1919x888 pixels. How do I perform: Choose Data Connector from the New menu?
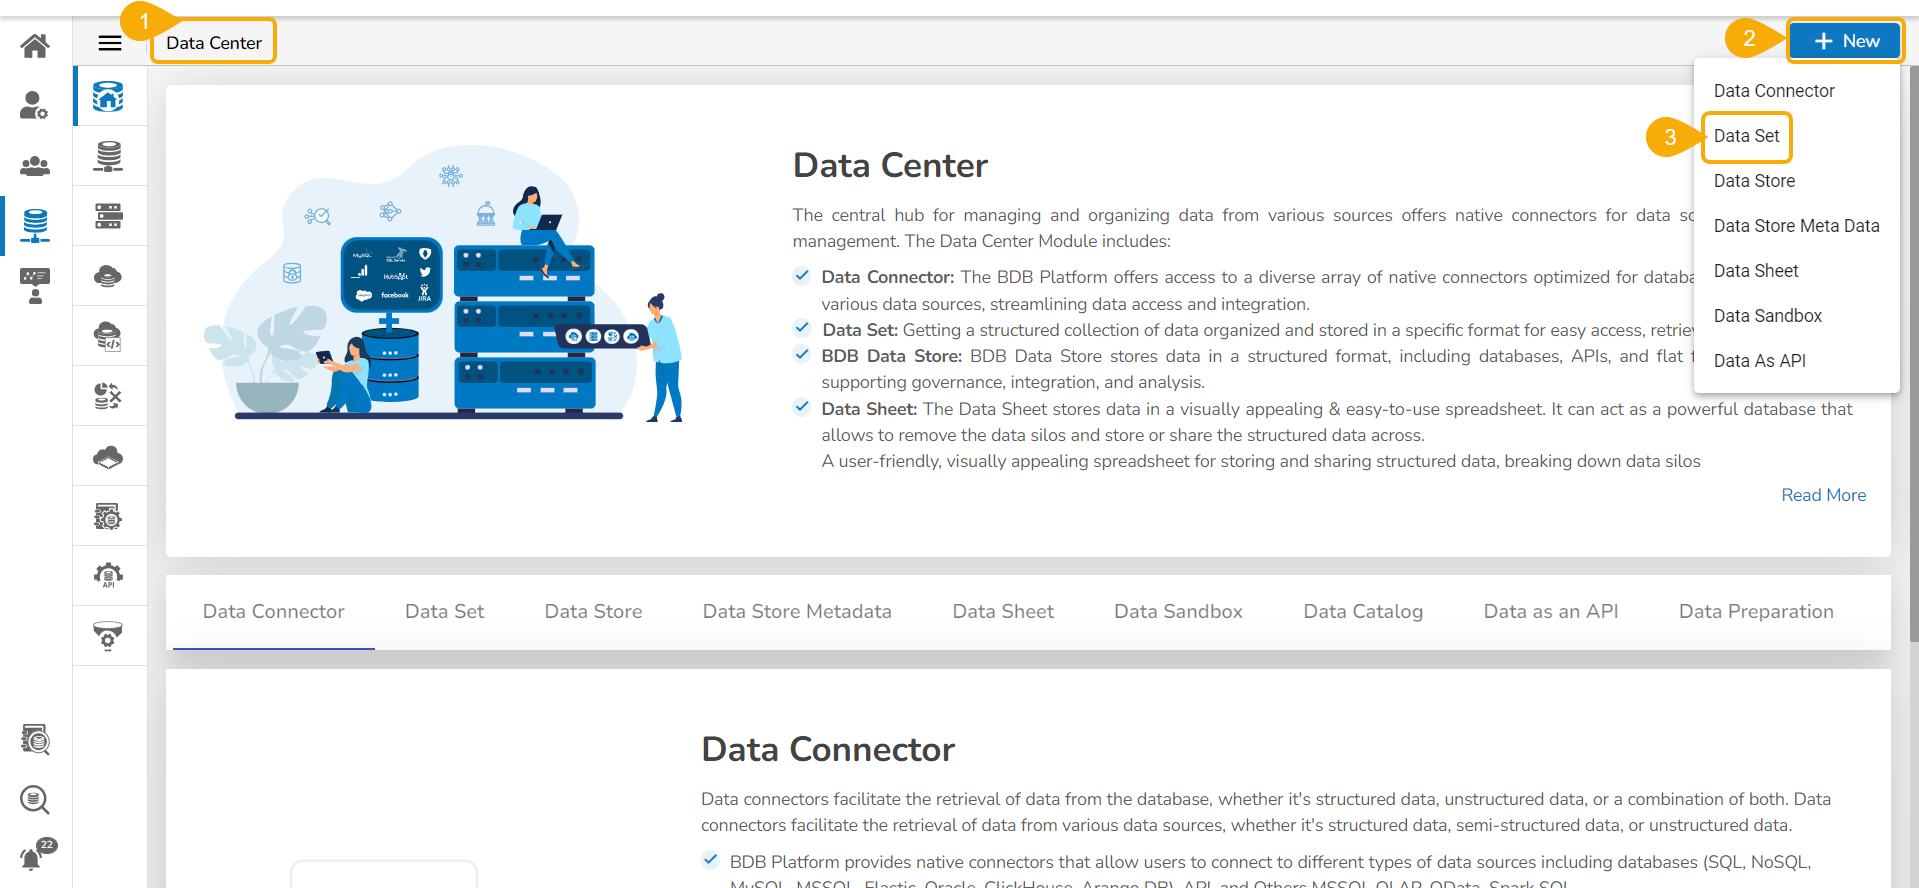(x=1774, y=91)
